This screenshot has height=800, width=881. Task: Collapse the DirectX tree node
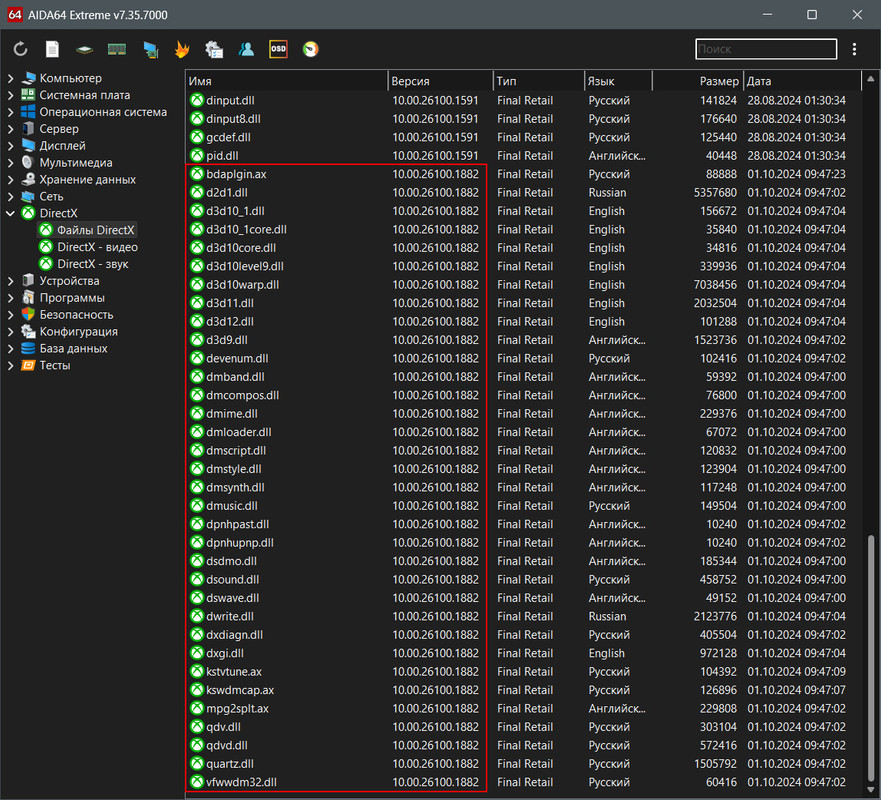(10, 213)
